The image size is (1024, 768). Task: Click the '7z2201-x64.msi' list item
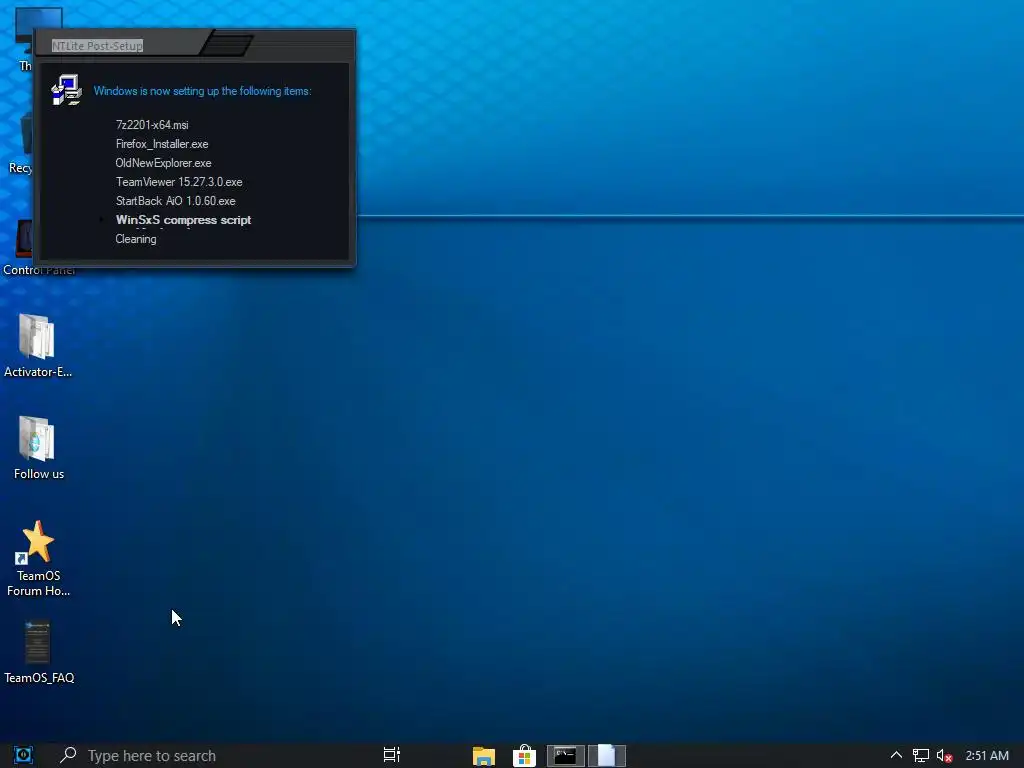coord(152,125)
